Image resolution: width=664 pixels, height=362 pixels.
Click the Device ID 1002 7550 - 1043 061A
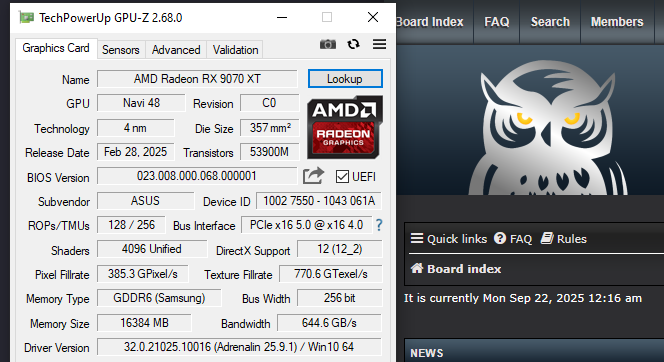(x=319, y=201)
